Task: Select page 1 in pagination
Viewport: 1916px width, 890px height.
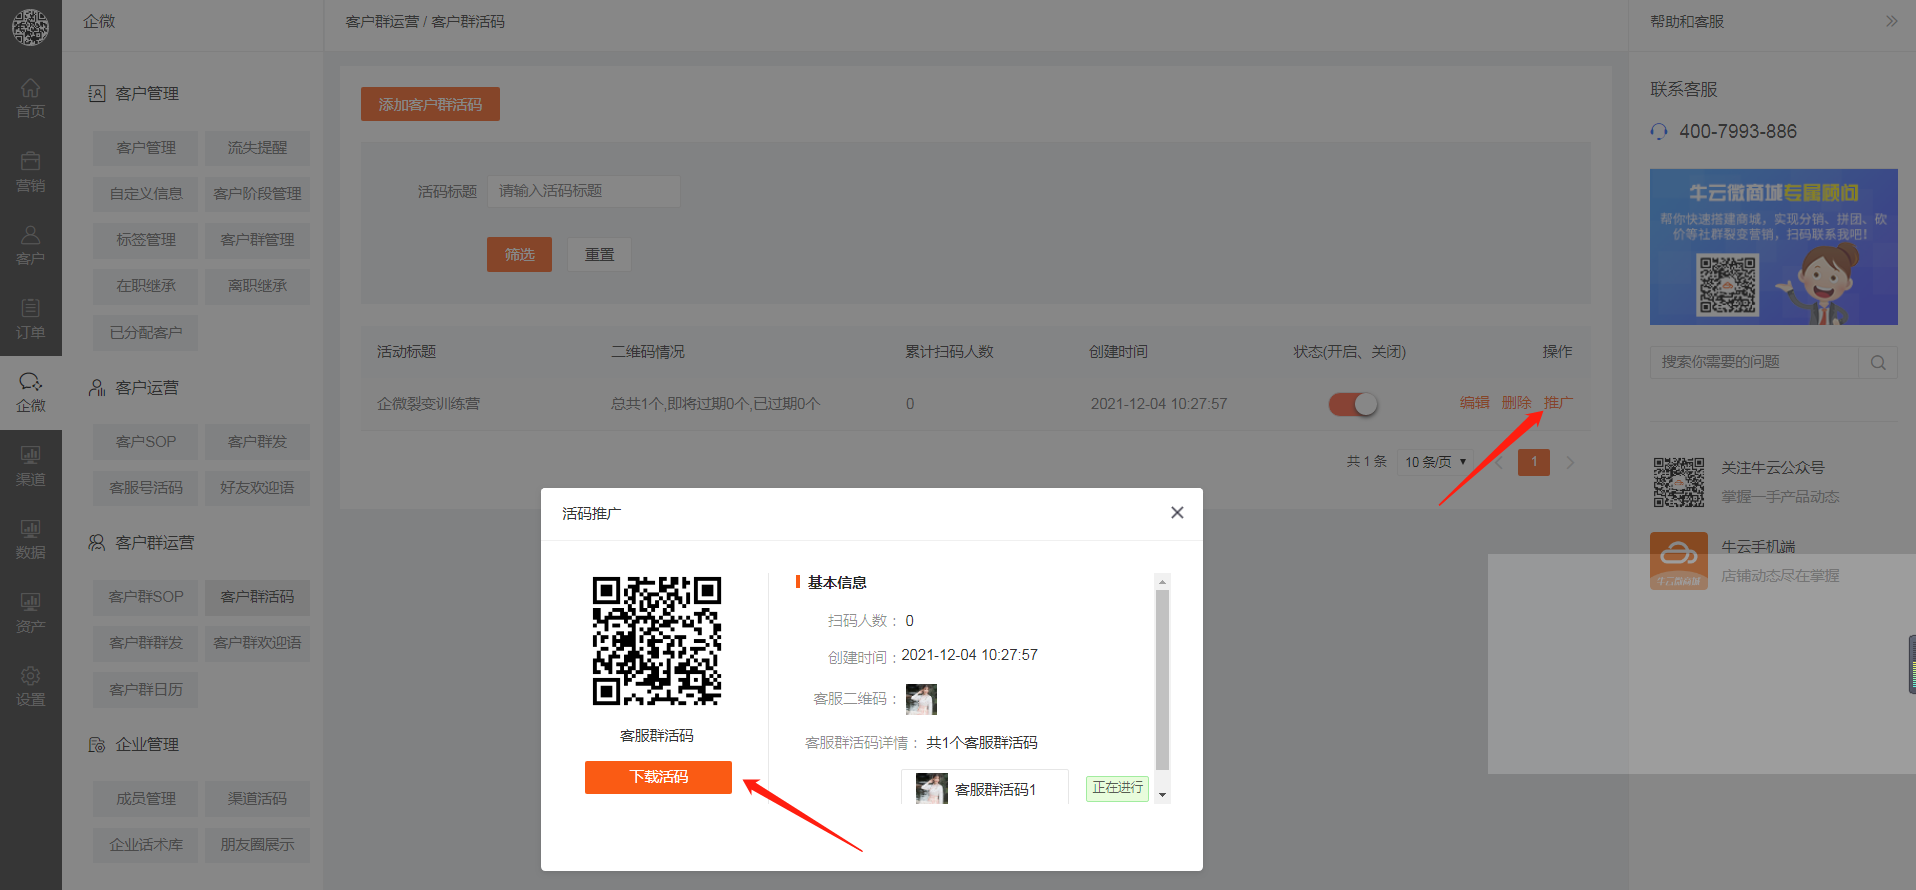Action: tap(1534, 462)
